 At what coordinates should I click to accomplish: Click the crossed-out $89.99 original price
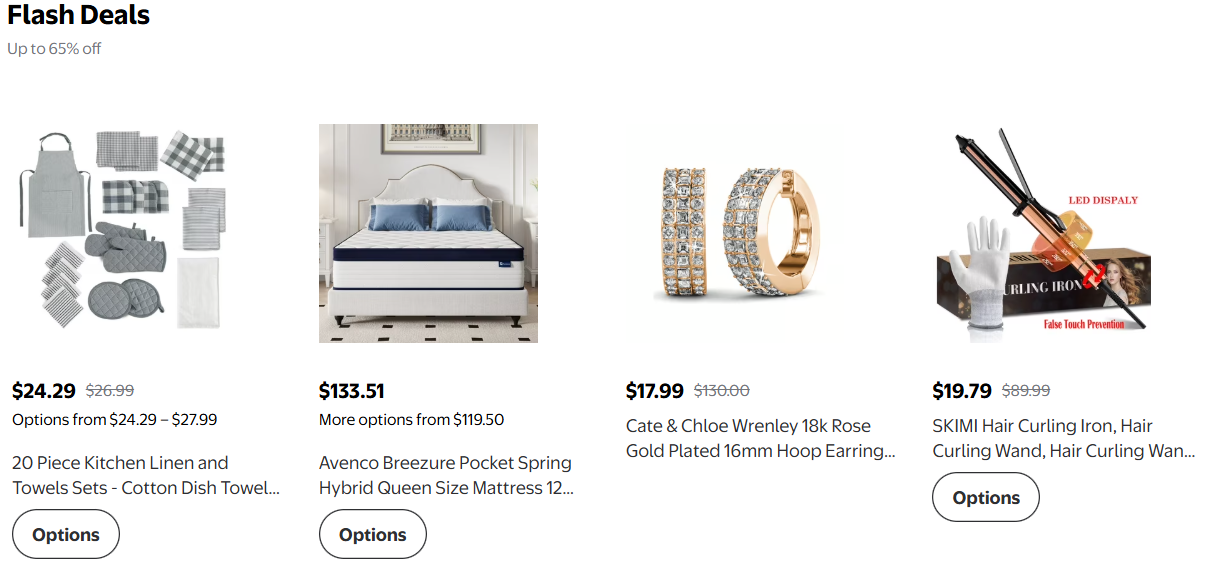pos(1025,391)
